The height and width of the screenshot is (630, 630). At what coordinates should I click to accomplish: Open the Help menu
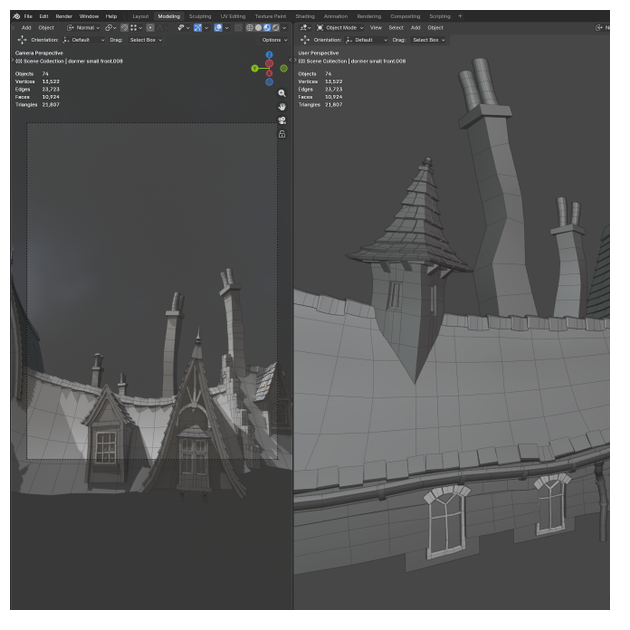click(x=111, y=16)
